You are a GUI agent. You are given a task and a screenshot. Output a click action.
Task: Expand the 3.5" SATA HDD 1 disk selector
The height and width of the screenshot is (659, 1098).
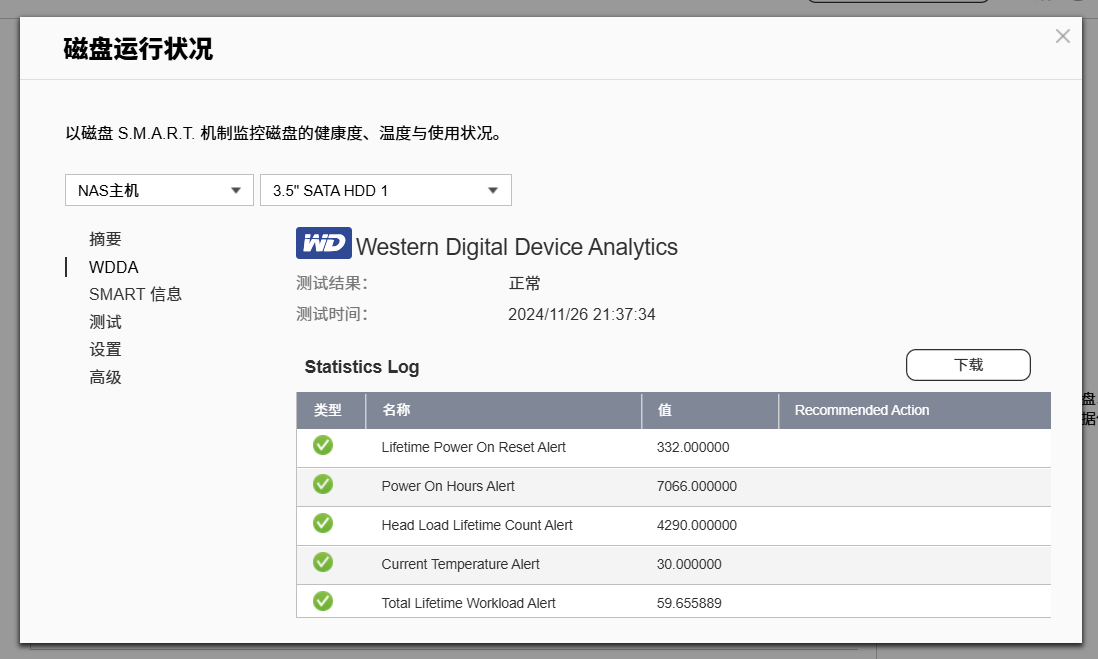385,190
